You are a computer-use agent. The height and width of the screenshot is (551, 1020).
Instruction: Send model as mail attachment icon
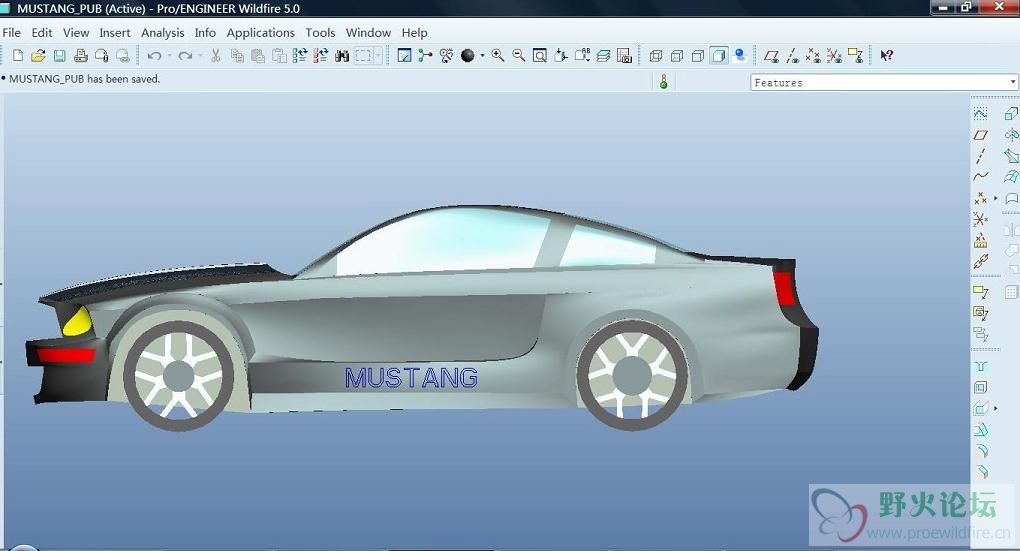tap(101, 56)
